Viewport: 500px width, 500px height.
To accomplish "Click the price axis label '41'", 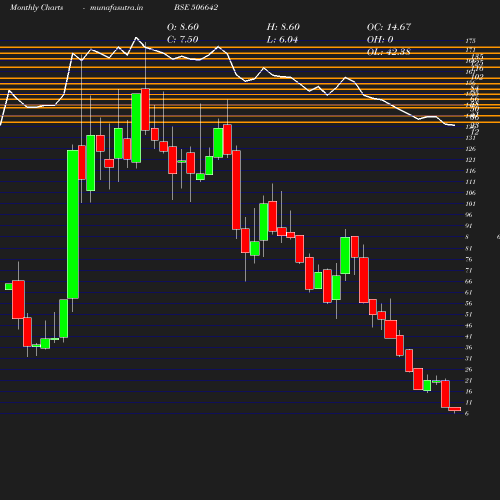I will click(469, 336).
